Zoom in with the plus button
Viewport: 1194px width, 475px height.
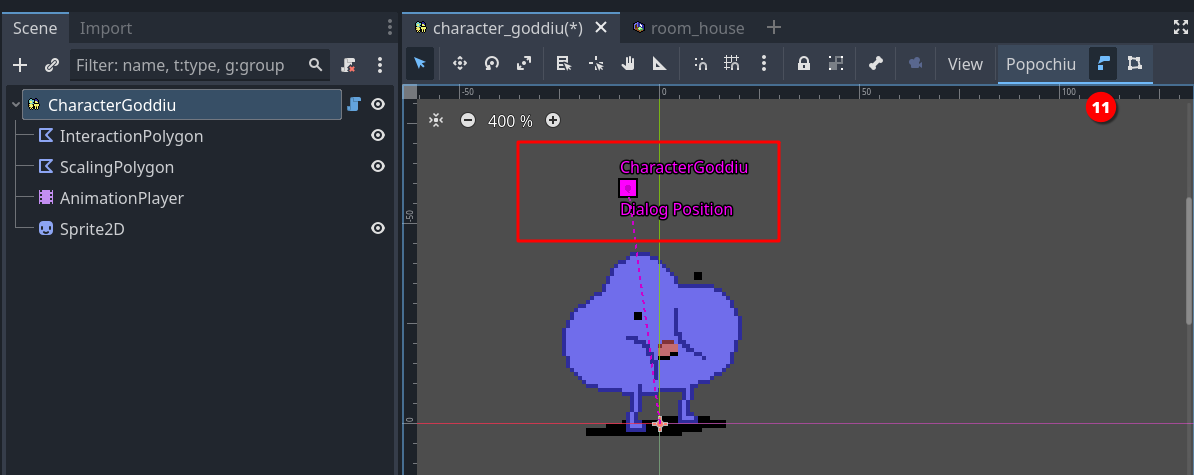point(553,120)
